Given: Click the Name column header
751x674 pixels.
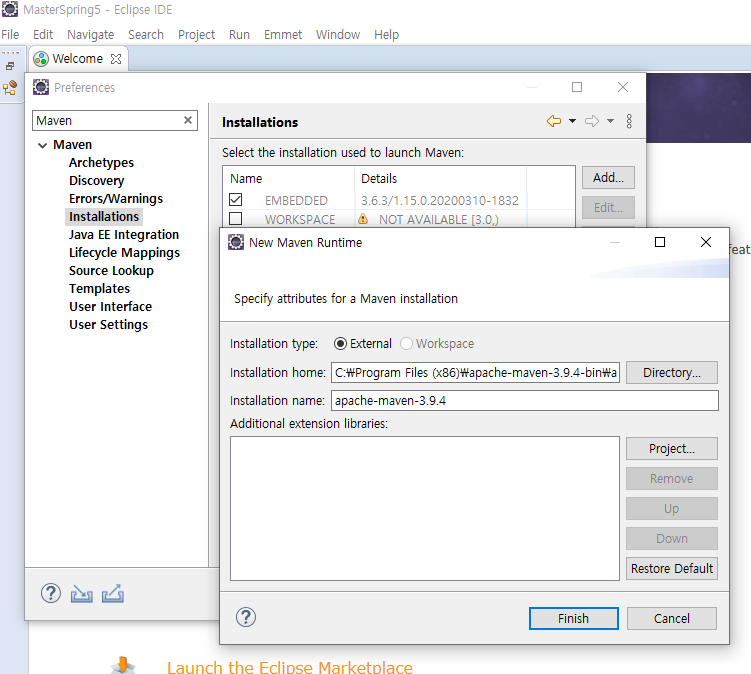Looking at the screenshot, I should point(289,179).
